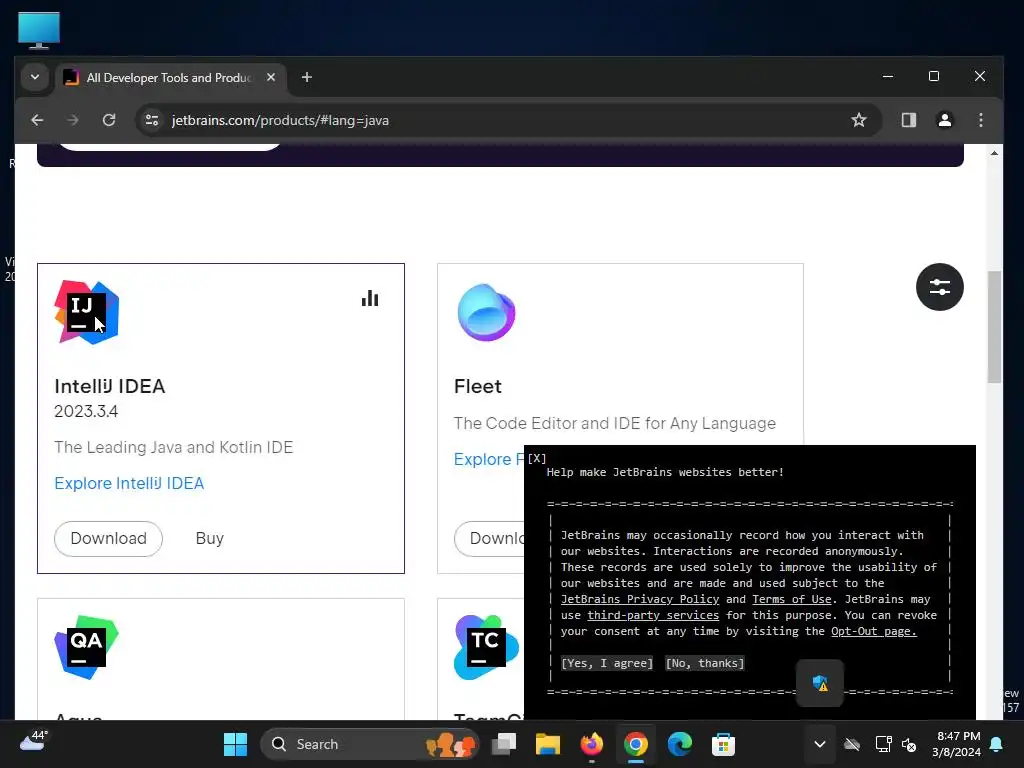The height and width of the screenshot is (768, 1024).
Task: Decline with No, thanks
Action: point(705,664)
